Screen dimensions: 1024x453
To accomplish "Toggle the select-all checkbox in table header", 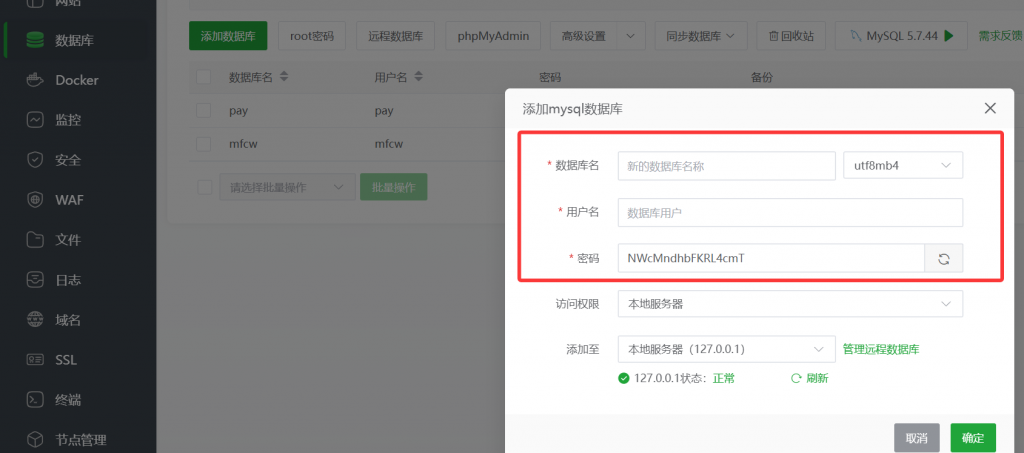I will (204, 77).
